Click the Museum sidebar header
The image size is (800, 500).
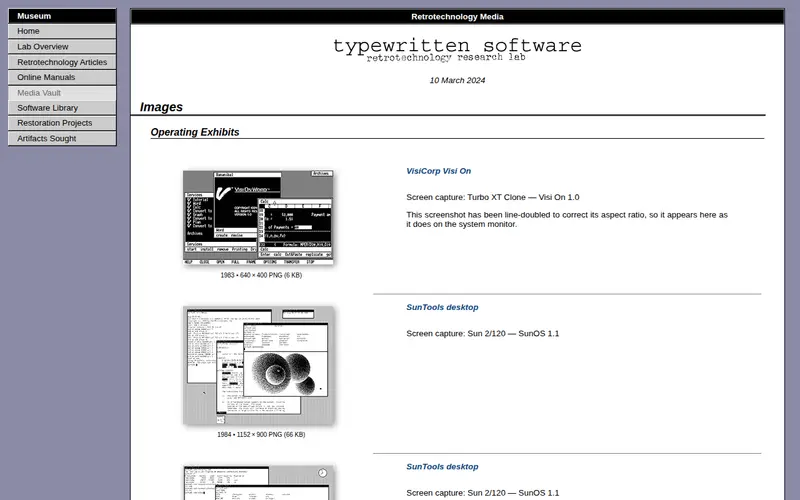click(x=62, y=16)
